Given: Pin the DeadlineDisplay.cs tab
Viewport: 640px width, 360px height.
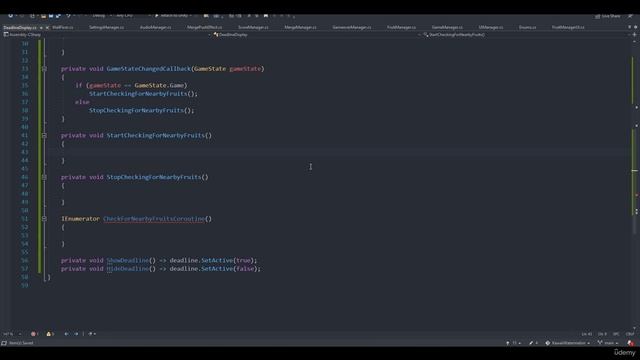Looking at the screenshot, I should 41,28.
